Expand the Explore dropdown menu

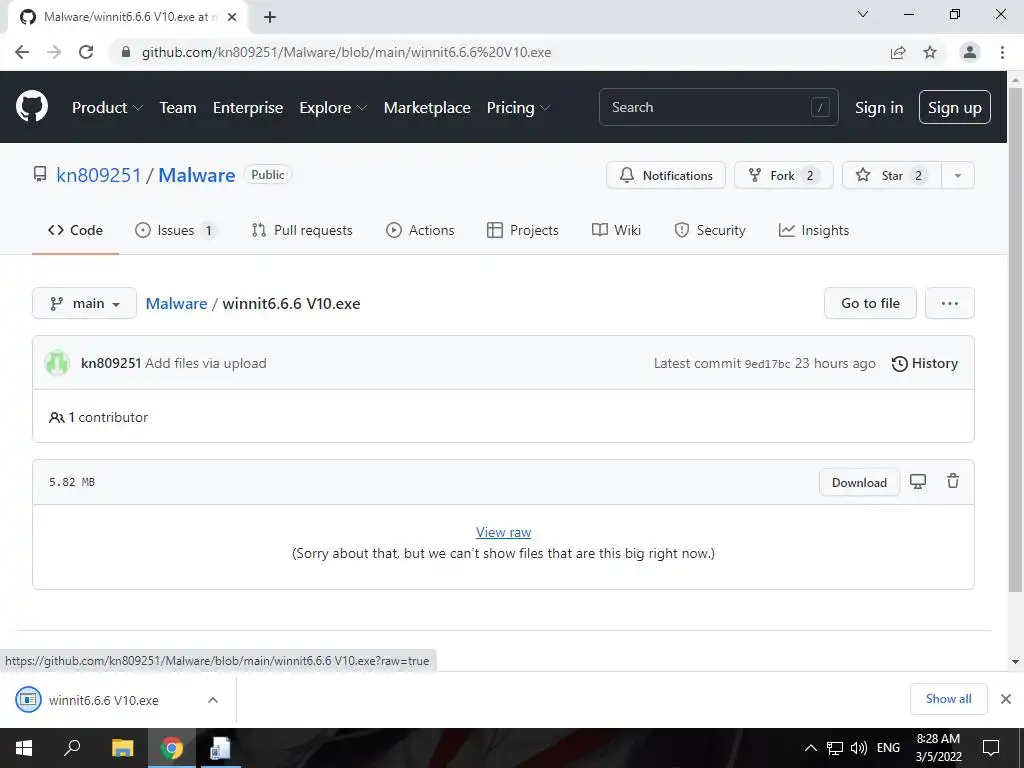click(x=333, y=108)
